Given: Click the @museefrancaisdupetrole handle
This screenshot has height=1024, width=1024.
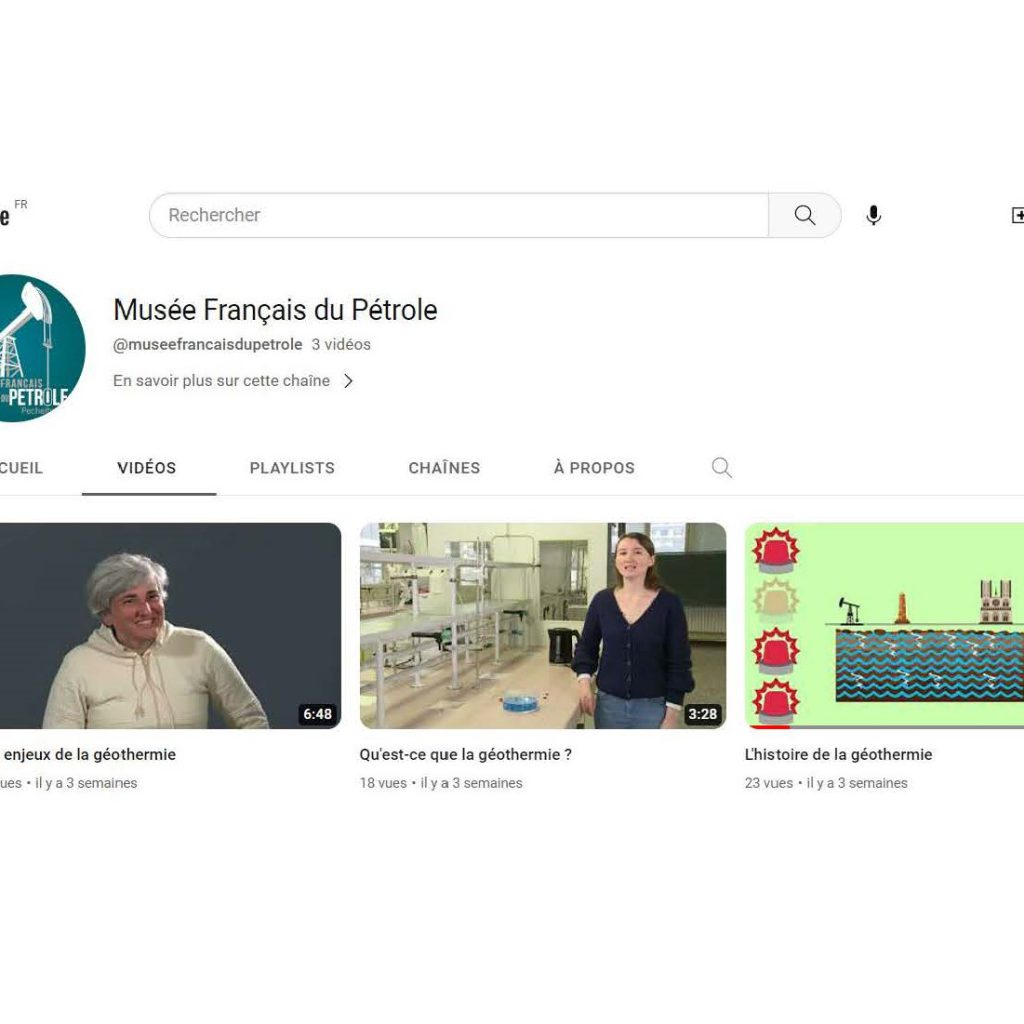Looking at the screenshot, I should (208, 344).
